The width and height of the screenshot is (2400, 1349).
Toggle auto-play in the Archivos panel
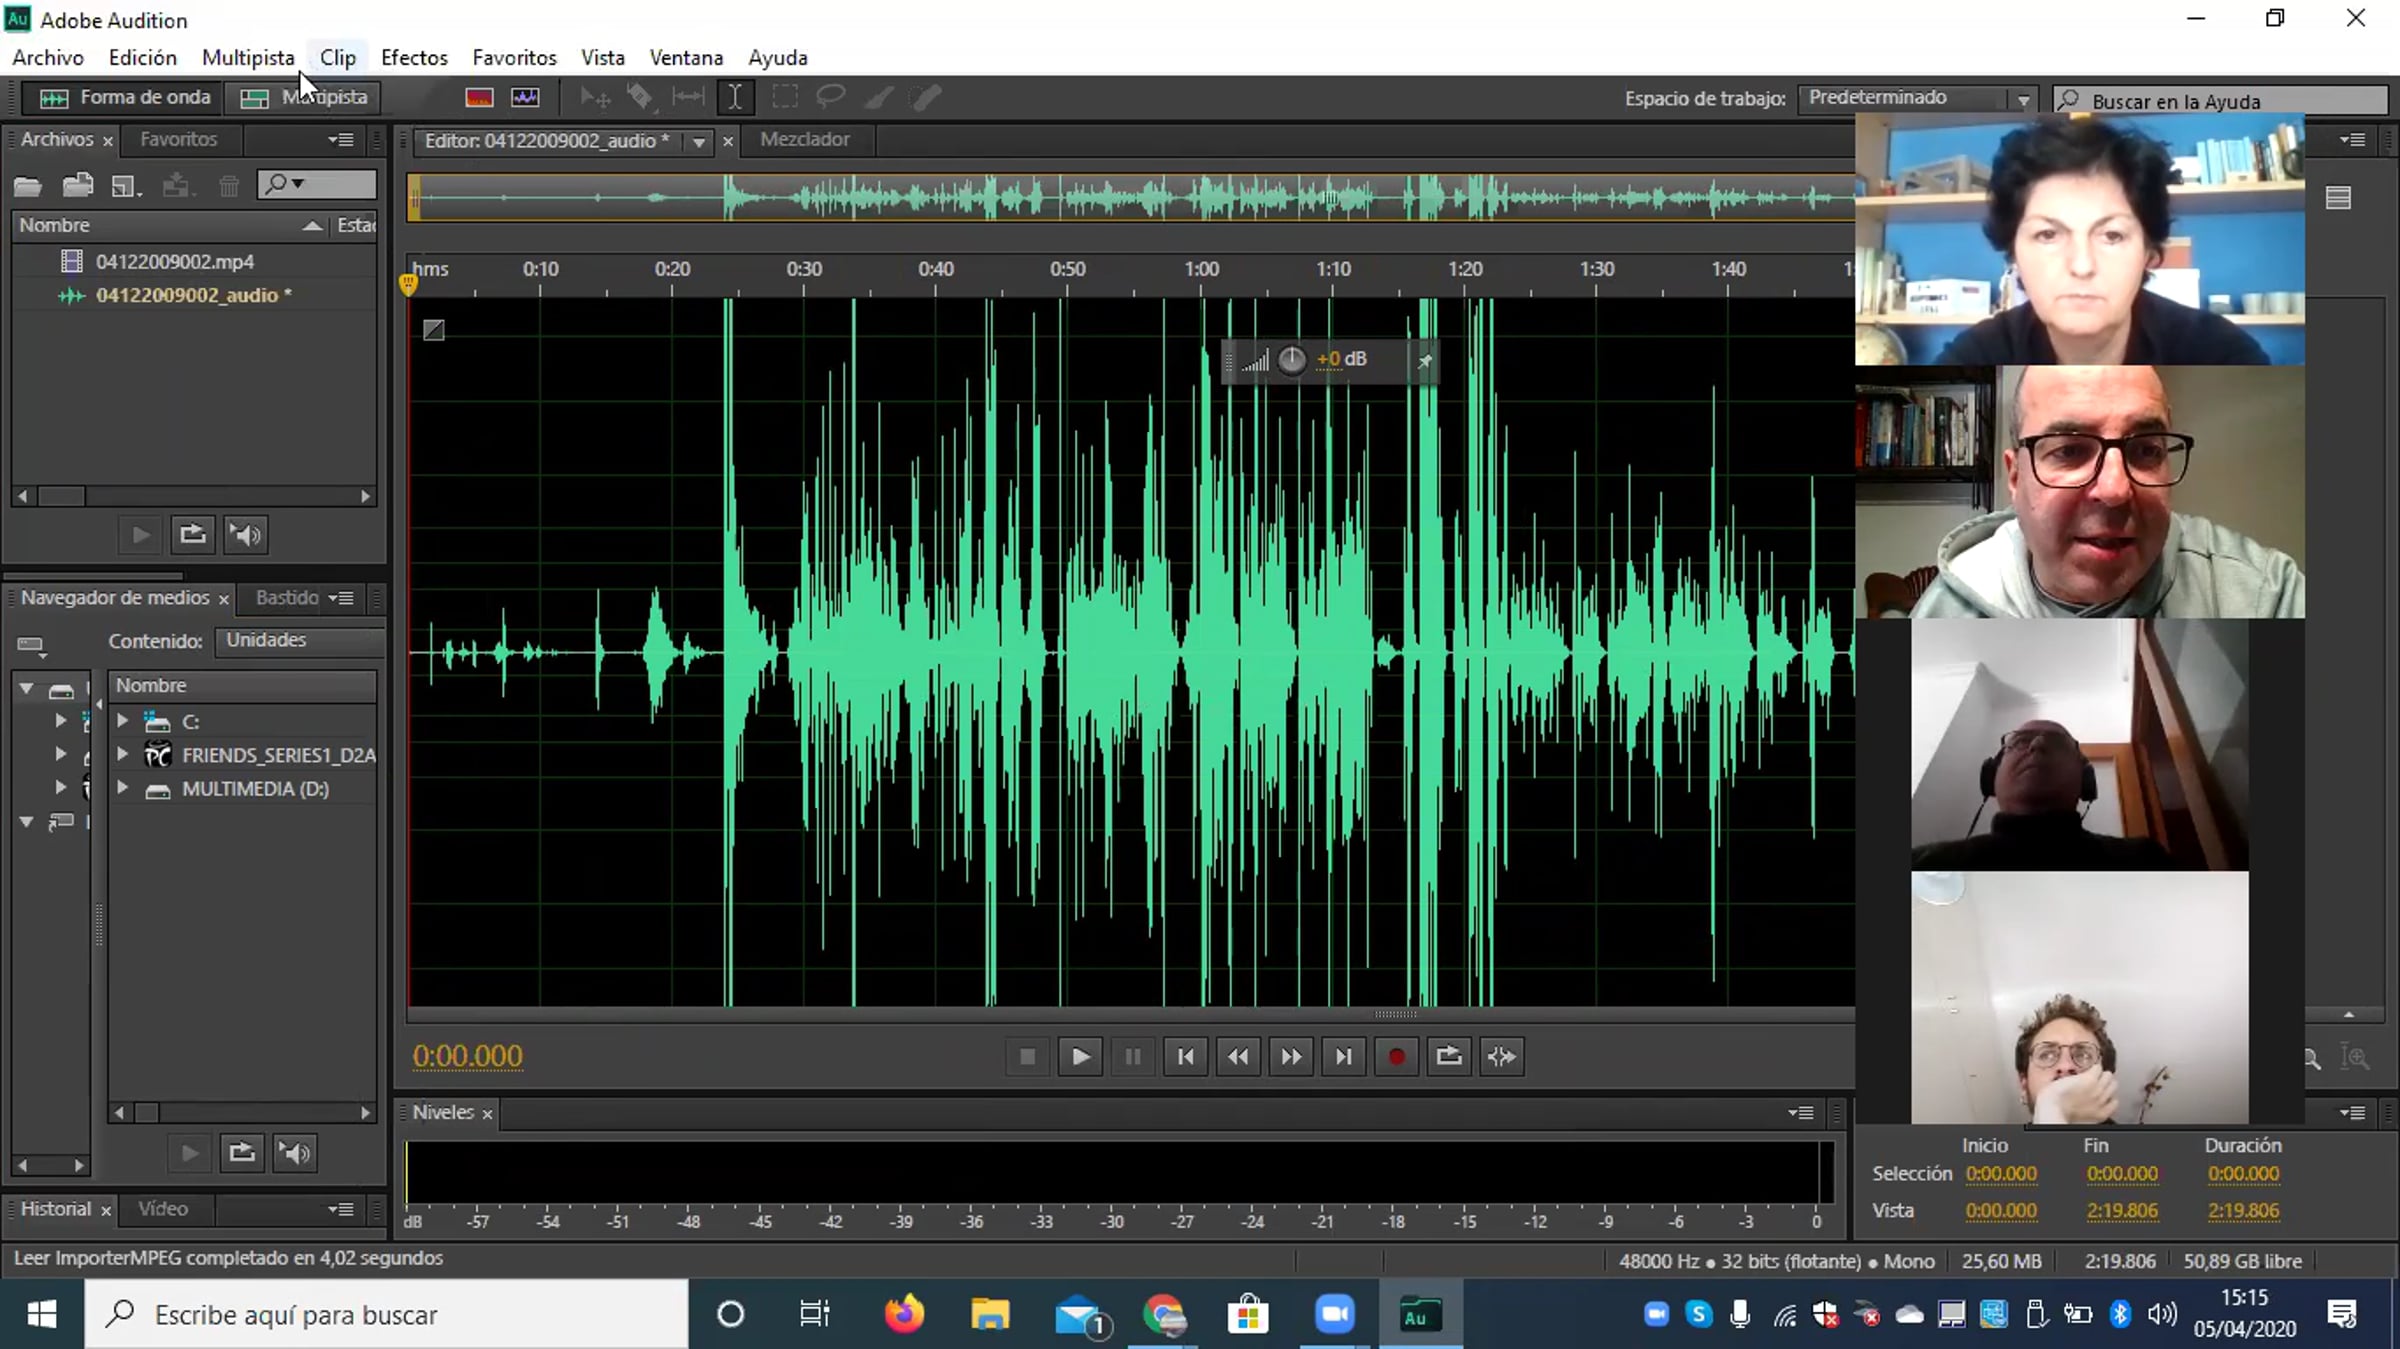click(245, 535)
